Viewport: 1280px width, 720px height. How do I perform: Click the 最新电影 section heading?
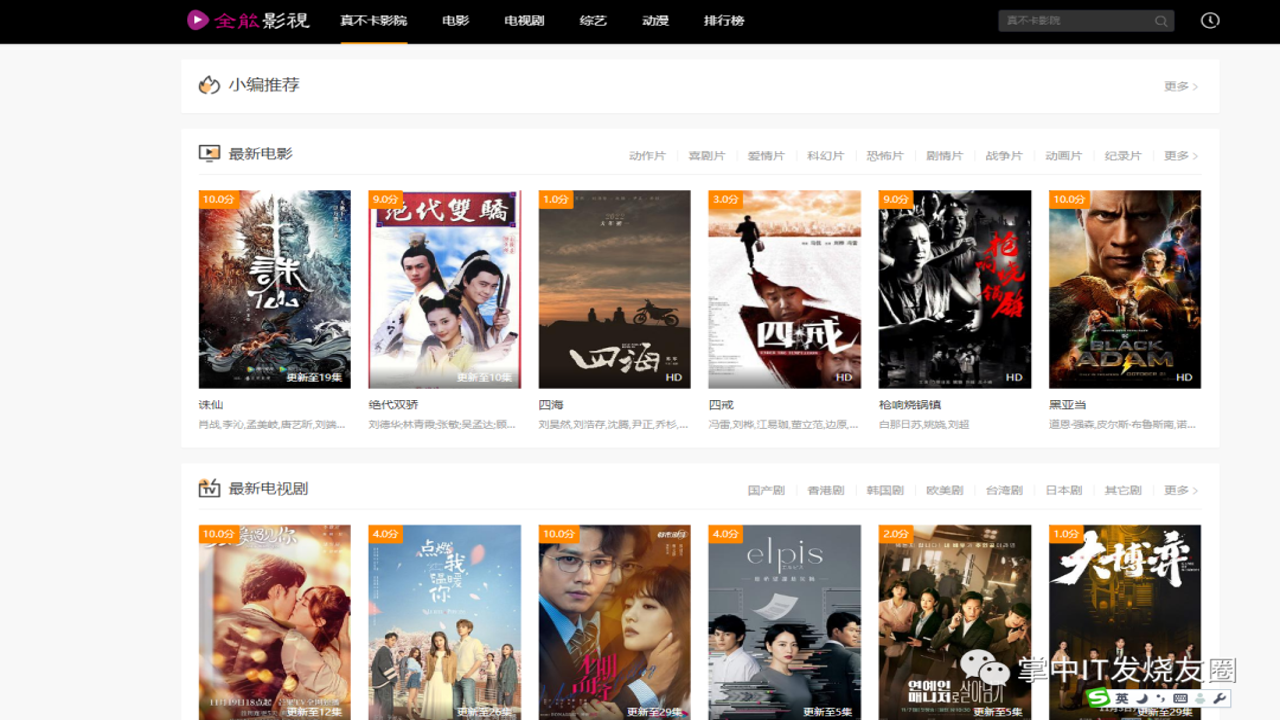click(x=261, y=154)
